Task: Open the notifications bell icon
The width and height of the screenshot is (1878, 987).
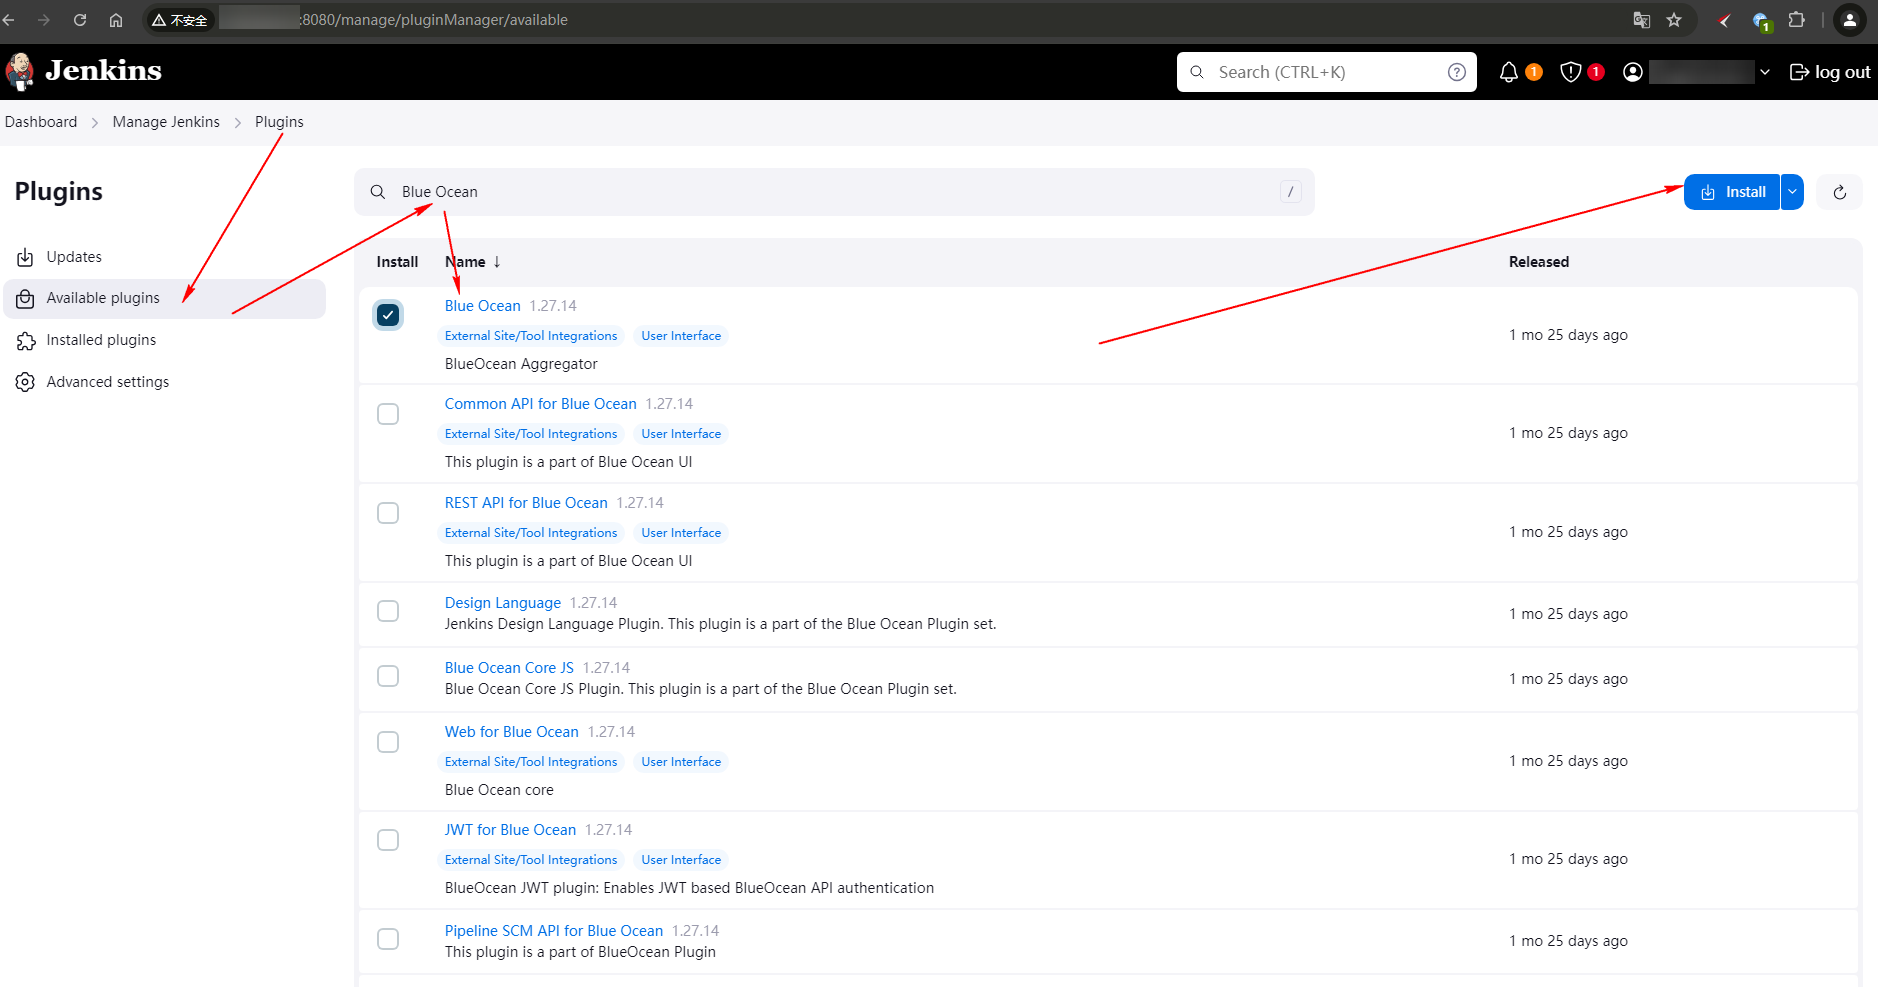Action: (x=1508, y=72)
